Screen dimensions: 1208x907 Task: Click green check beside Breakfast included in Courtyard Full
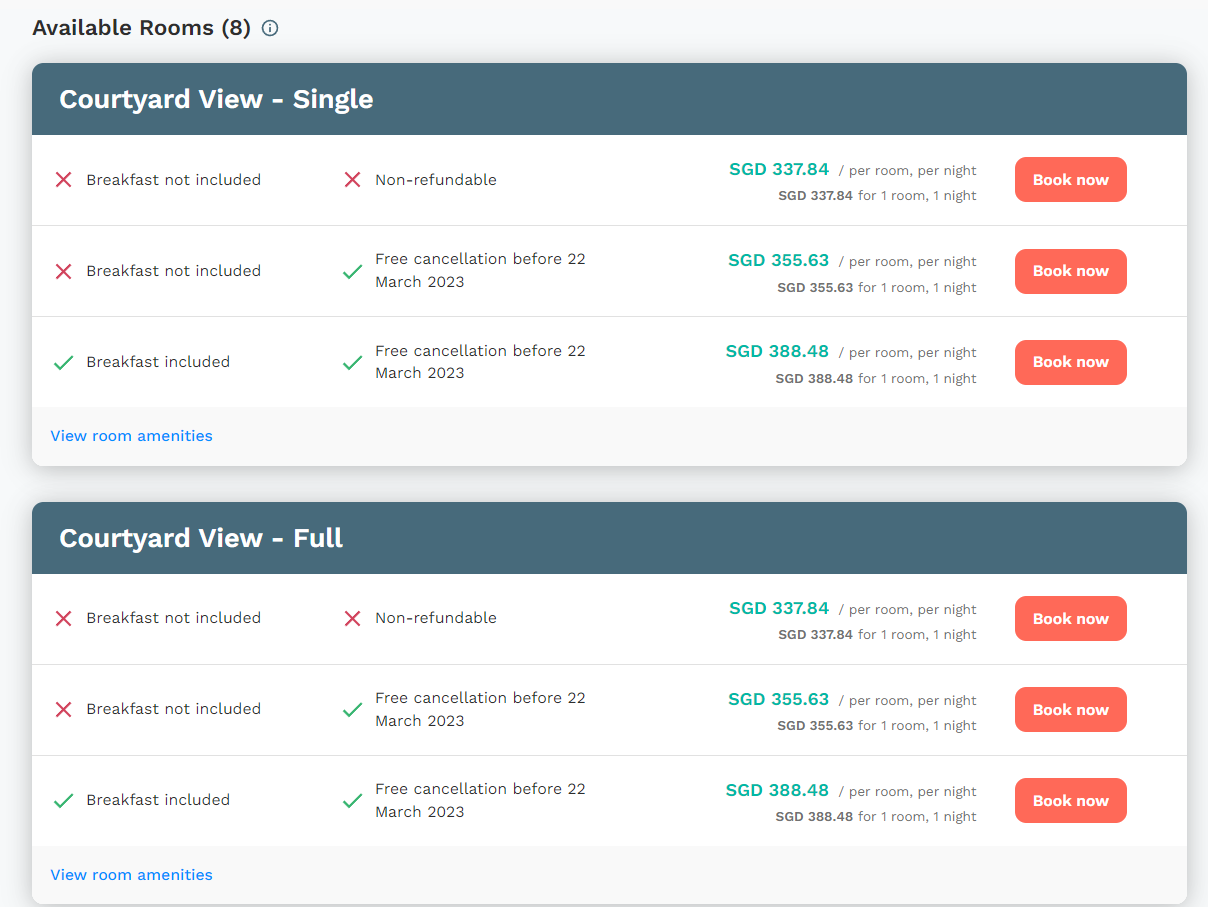(x=63, y=800)
